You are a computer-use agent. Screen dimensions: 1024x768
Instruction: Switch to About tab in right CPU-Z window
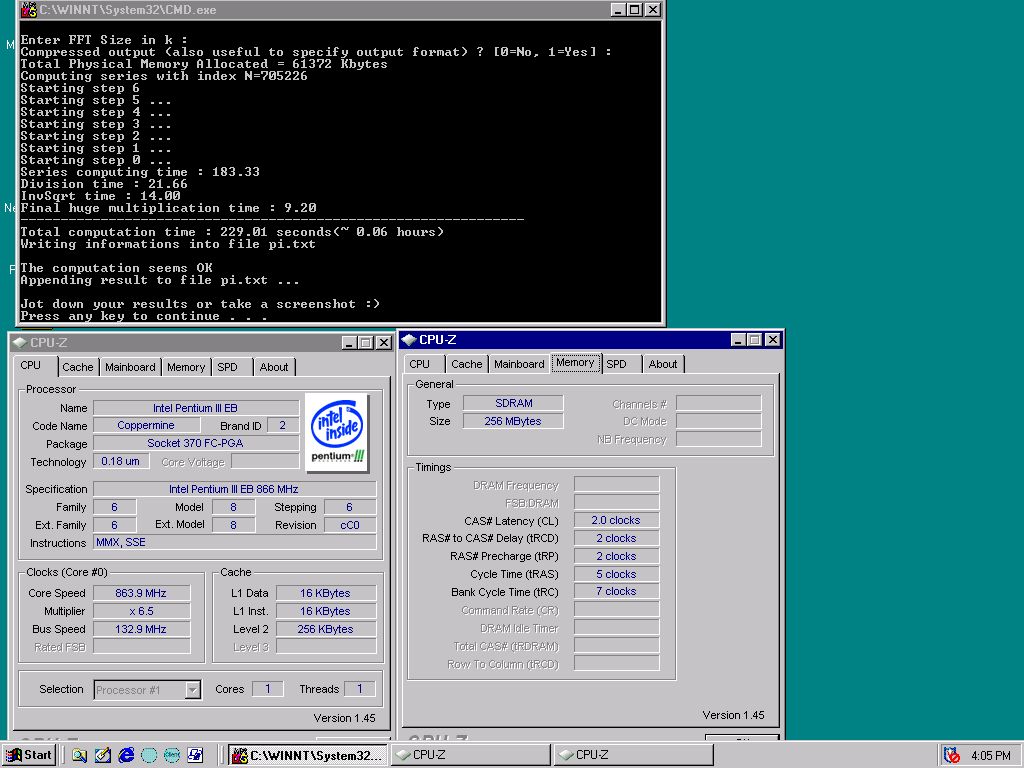[663, 364]
